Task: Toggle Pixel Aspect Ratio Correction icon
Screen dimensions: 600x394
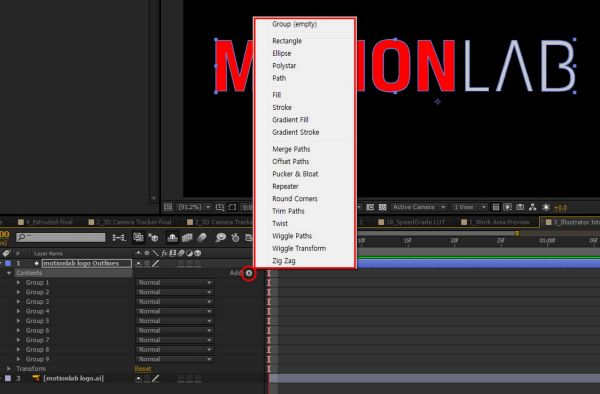Action: coord(496,207)
